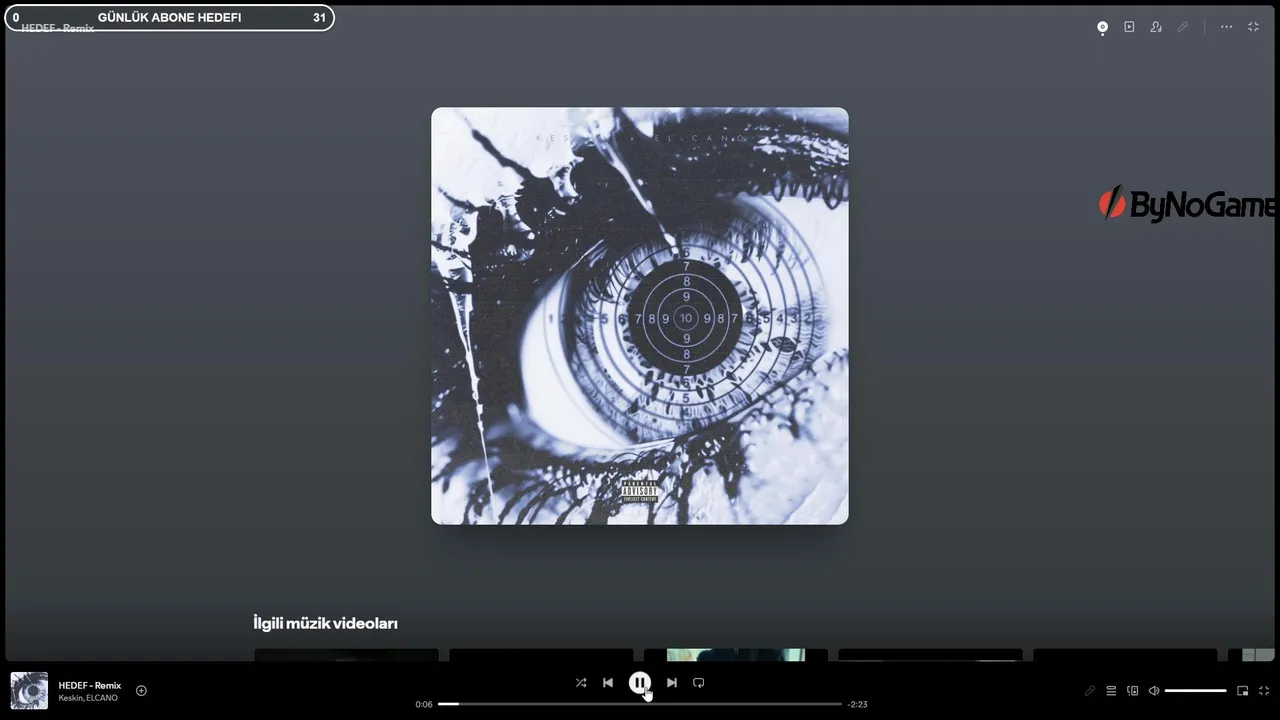Toggle the -2:23 remaining time display
The height and width of the screenshot is (720, 1280).
(857, 704)
